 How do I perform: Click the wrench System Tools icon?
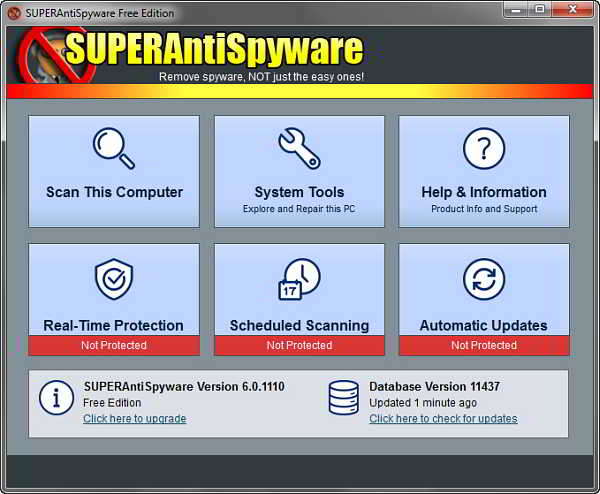coord(299,149)
